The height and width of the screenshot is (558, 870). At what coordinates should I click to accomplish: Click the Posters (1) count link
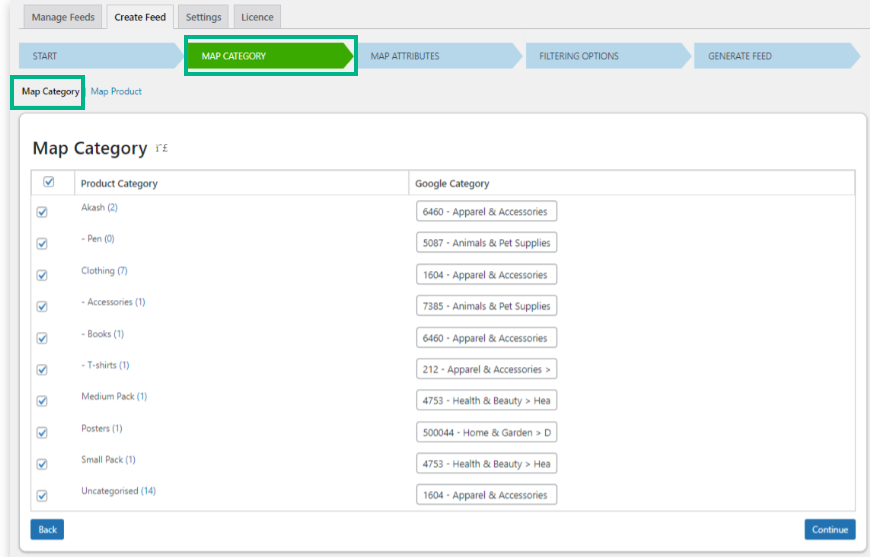click(117, 428)
